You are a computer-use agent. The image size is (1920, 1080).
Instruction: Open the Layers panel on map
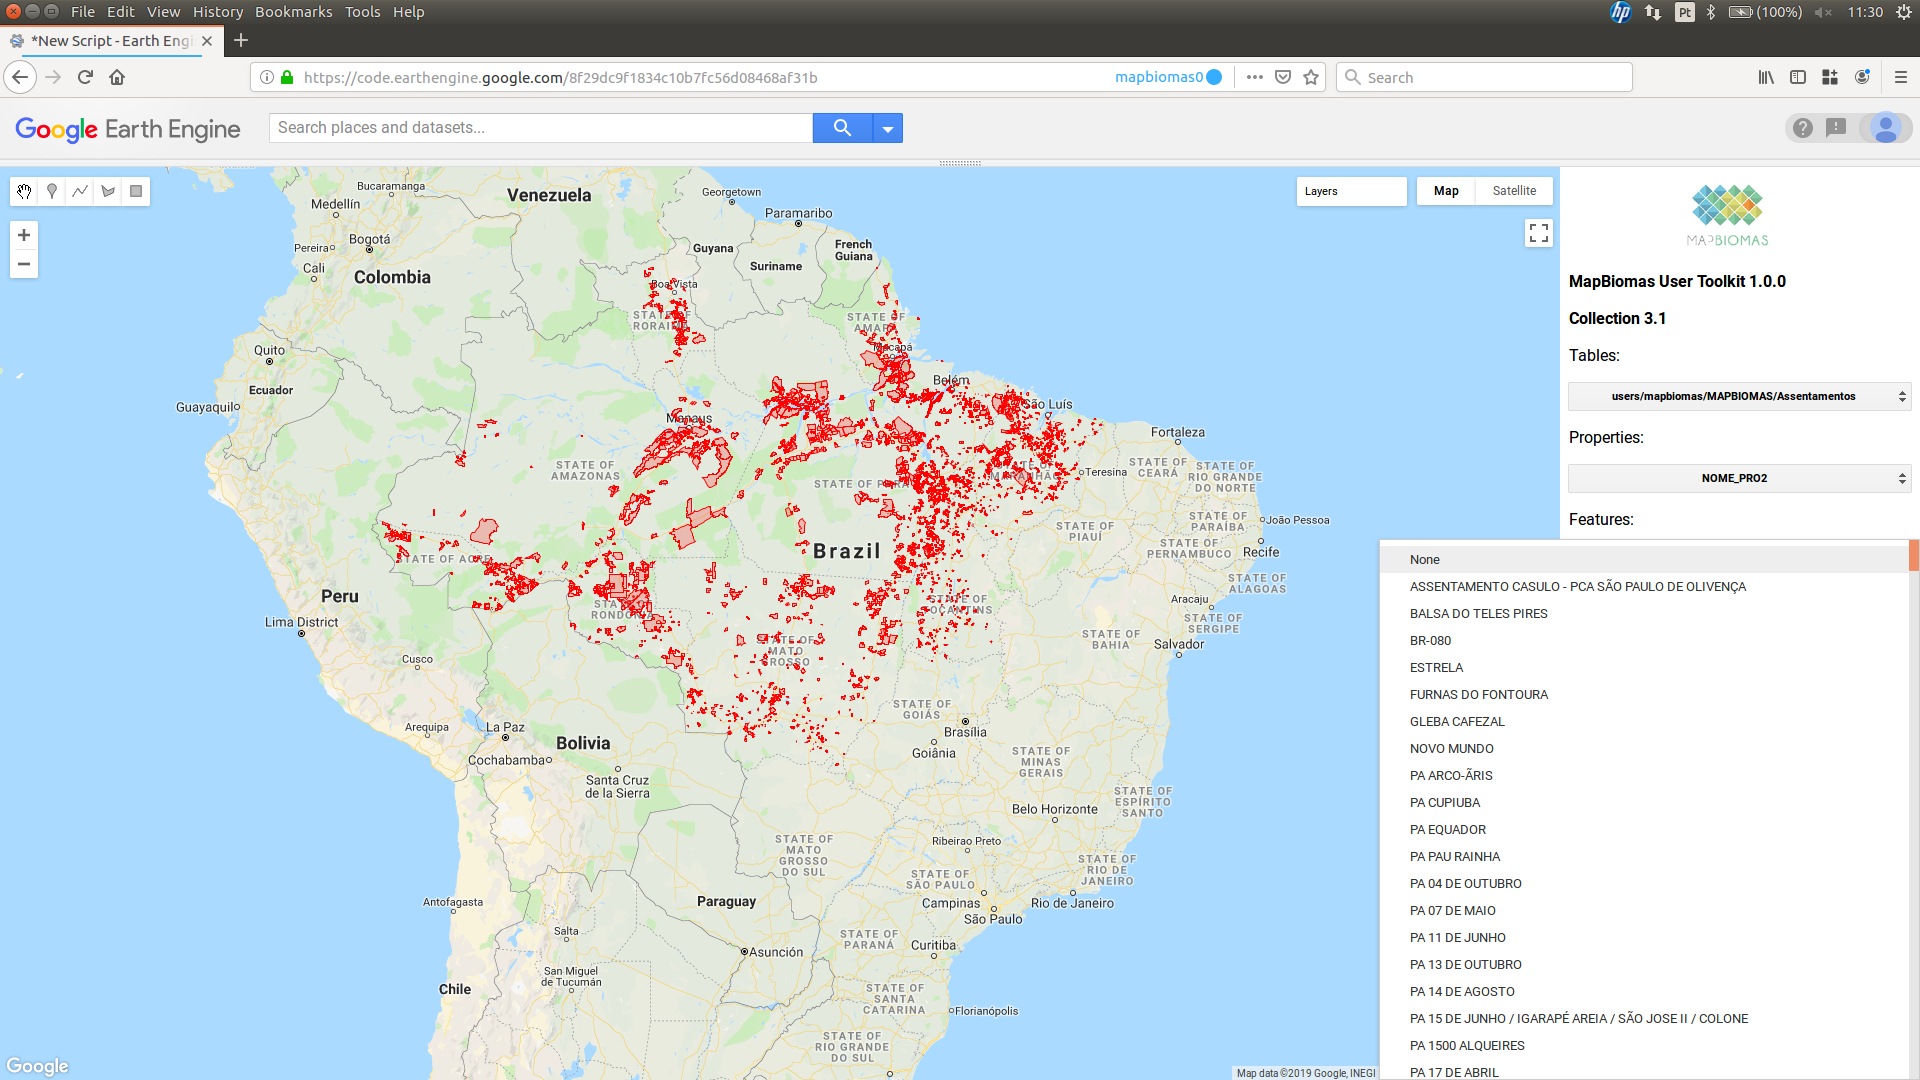[1350, 191]
